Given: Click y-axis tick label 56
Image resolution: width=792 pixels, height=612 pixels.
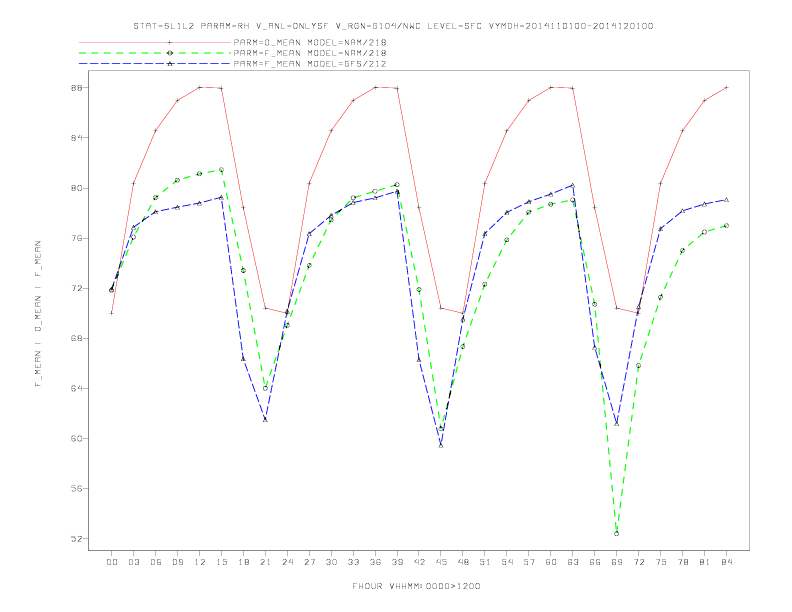Looking at the screenshot, I should pyautogui.click(x=76, y=488).
